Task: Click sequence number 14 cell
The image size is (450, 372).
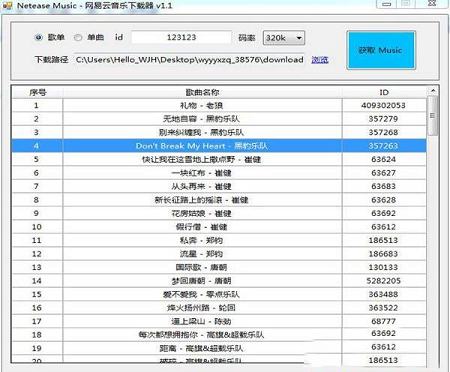Action: (37, 281)
